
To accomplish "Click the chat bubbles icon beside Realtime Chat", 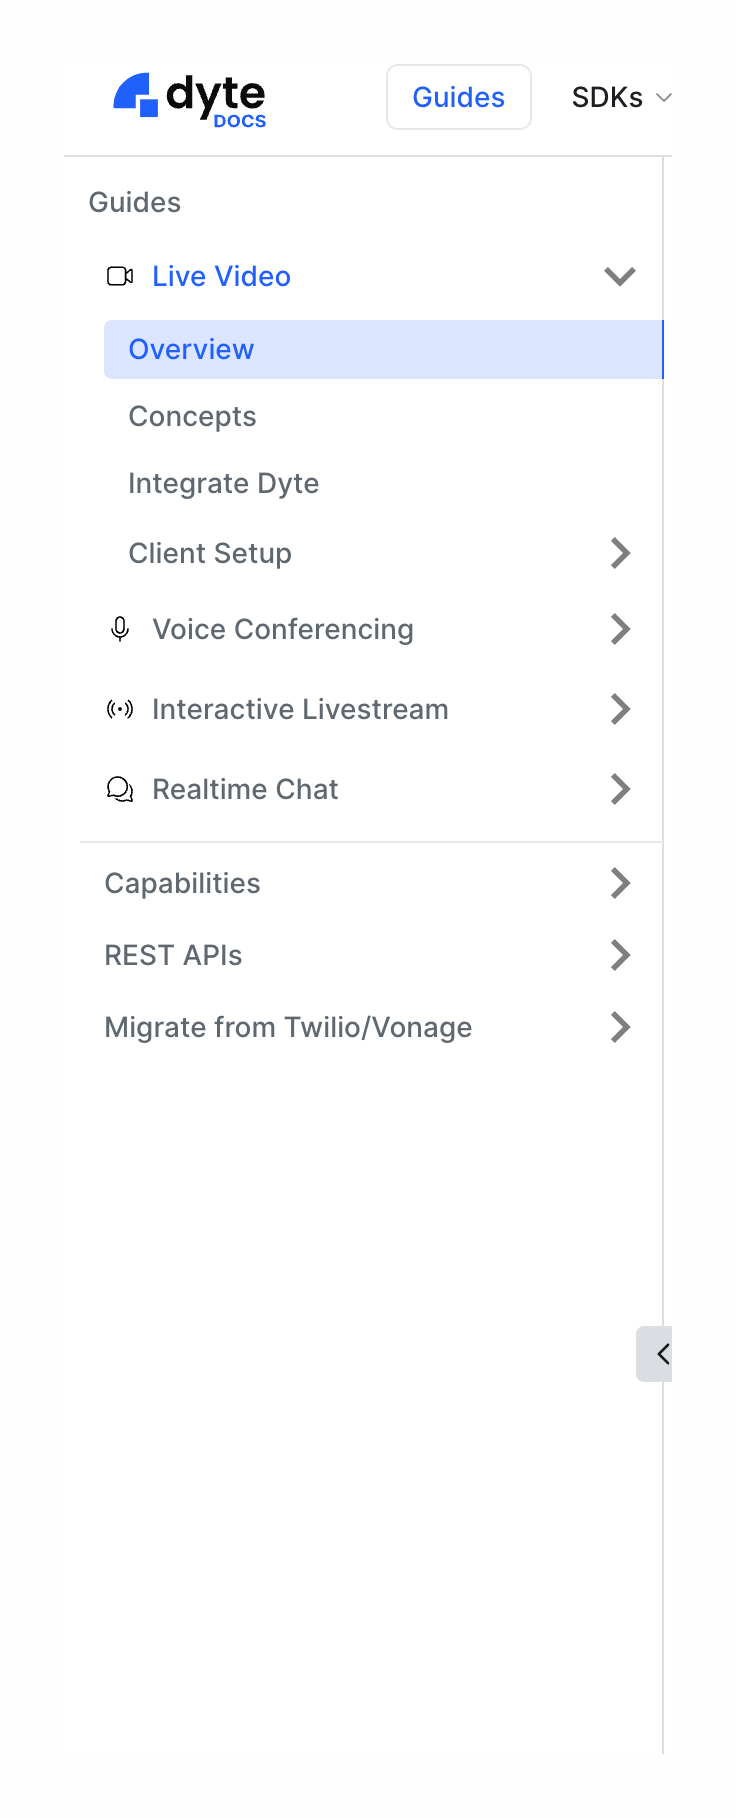I will pyautogui.click(x=120, y=789).
